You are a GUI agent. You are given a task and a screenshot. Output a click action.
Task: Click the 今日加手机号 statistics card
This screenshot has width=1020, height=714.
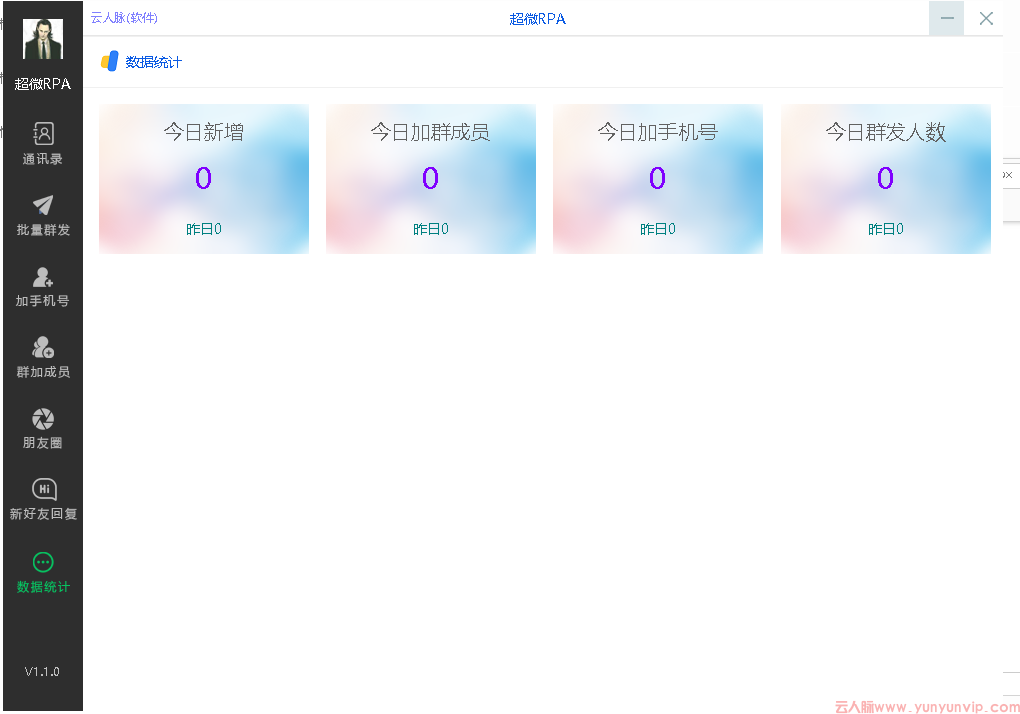click(x=658, y=179)
